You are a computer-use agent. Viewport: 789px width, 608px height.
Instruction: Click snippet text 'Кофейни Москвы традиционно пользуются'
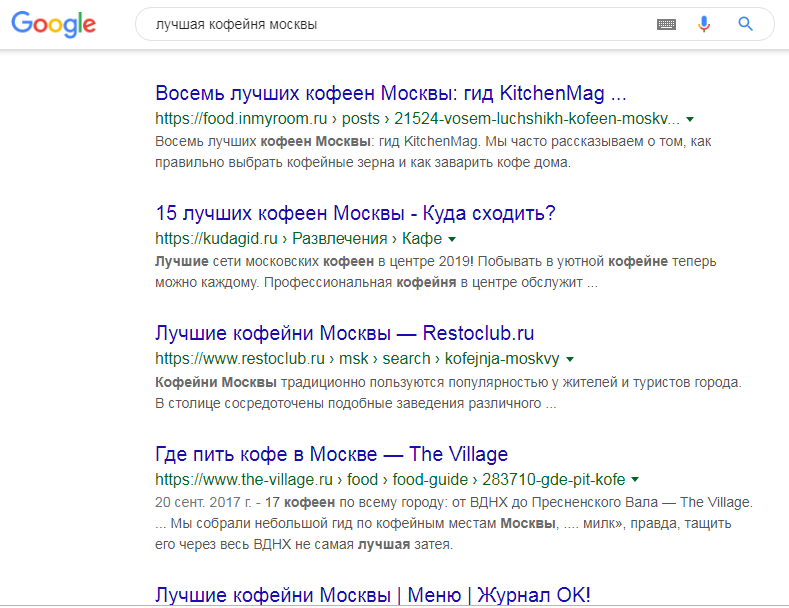pyautogui.click(x=299, y=383)
